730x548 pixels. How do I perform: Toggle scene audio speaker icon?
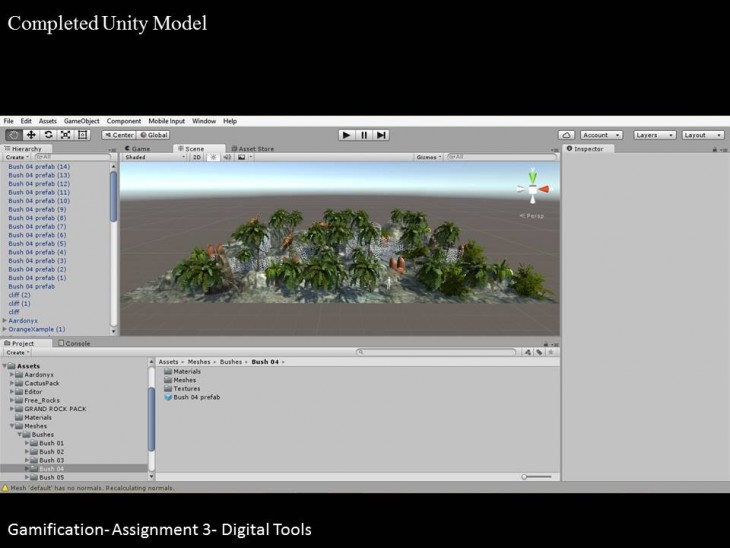tap(227, 157)
